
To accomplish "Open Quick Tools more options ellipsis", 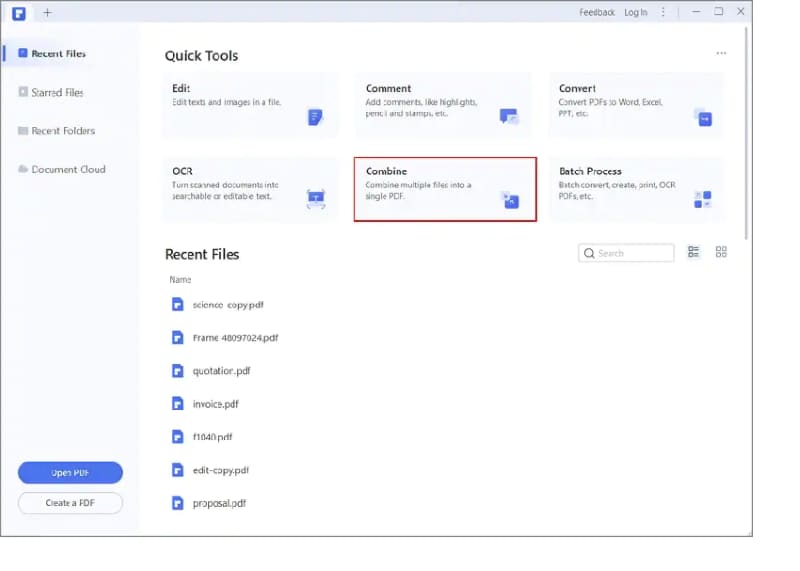I will click(721, 53).
